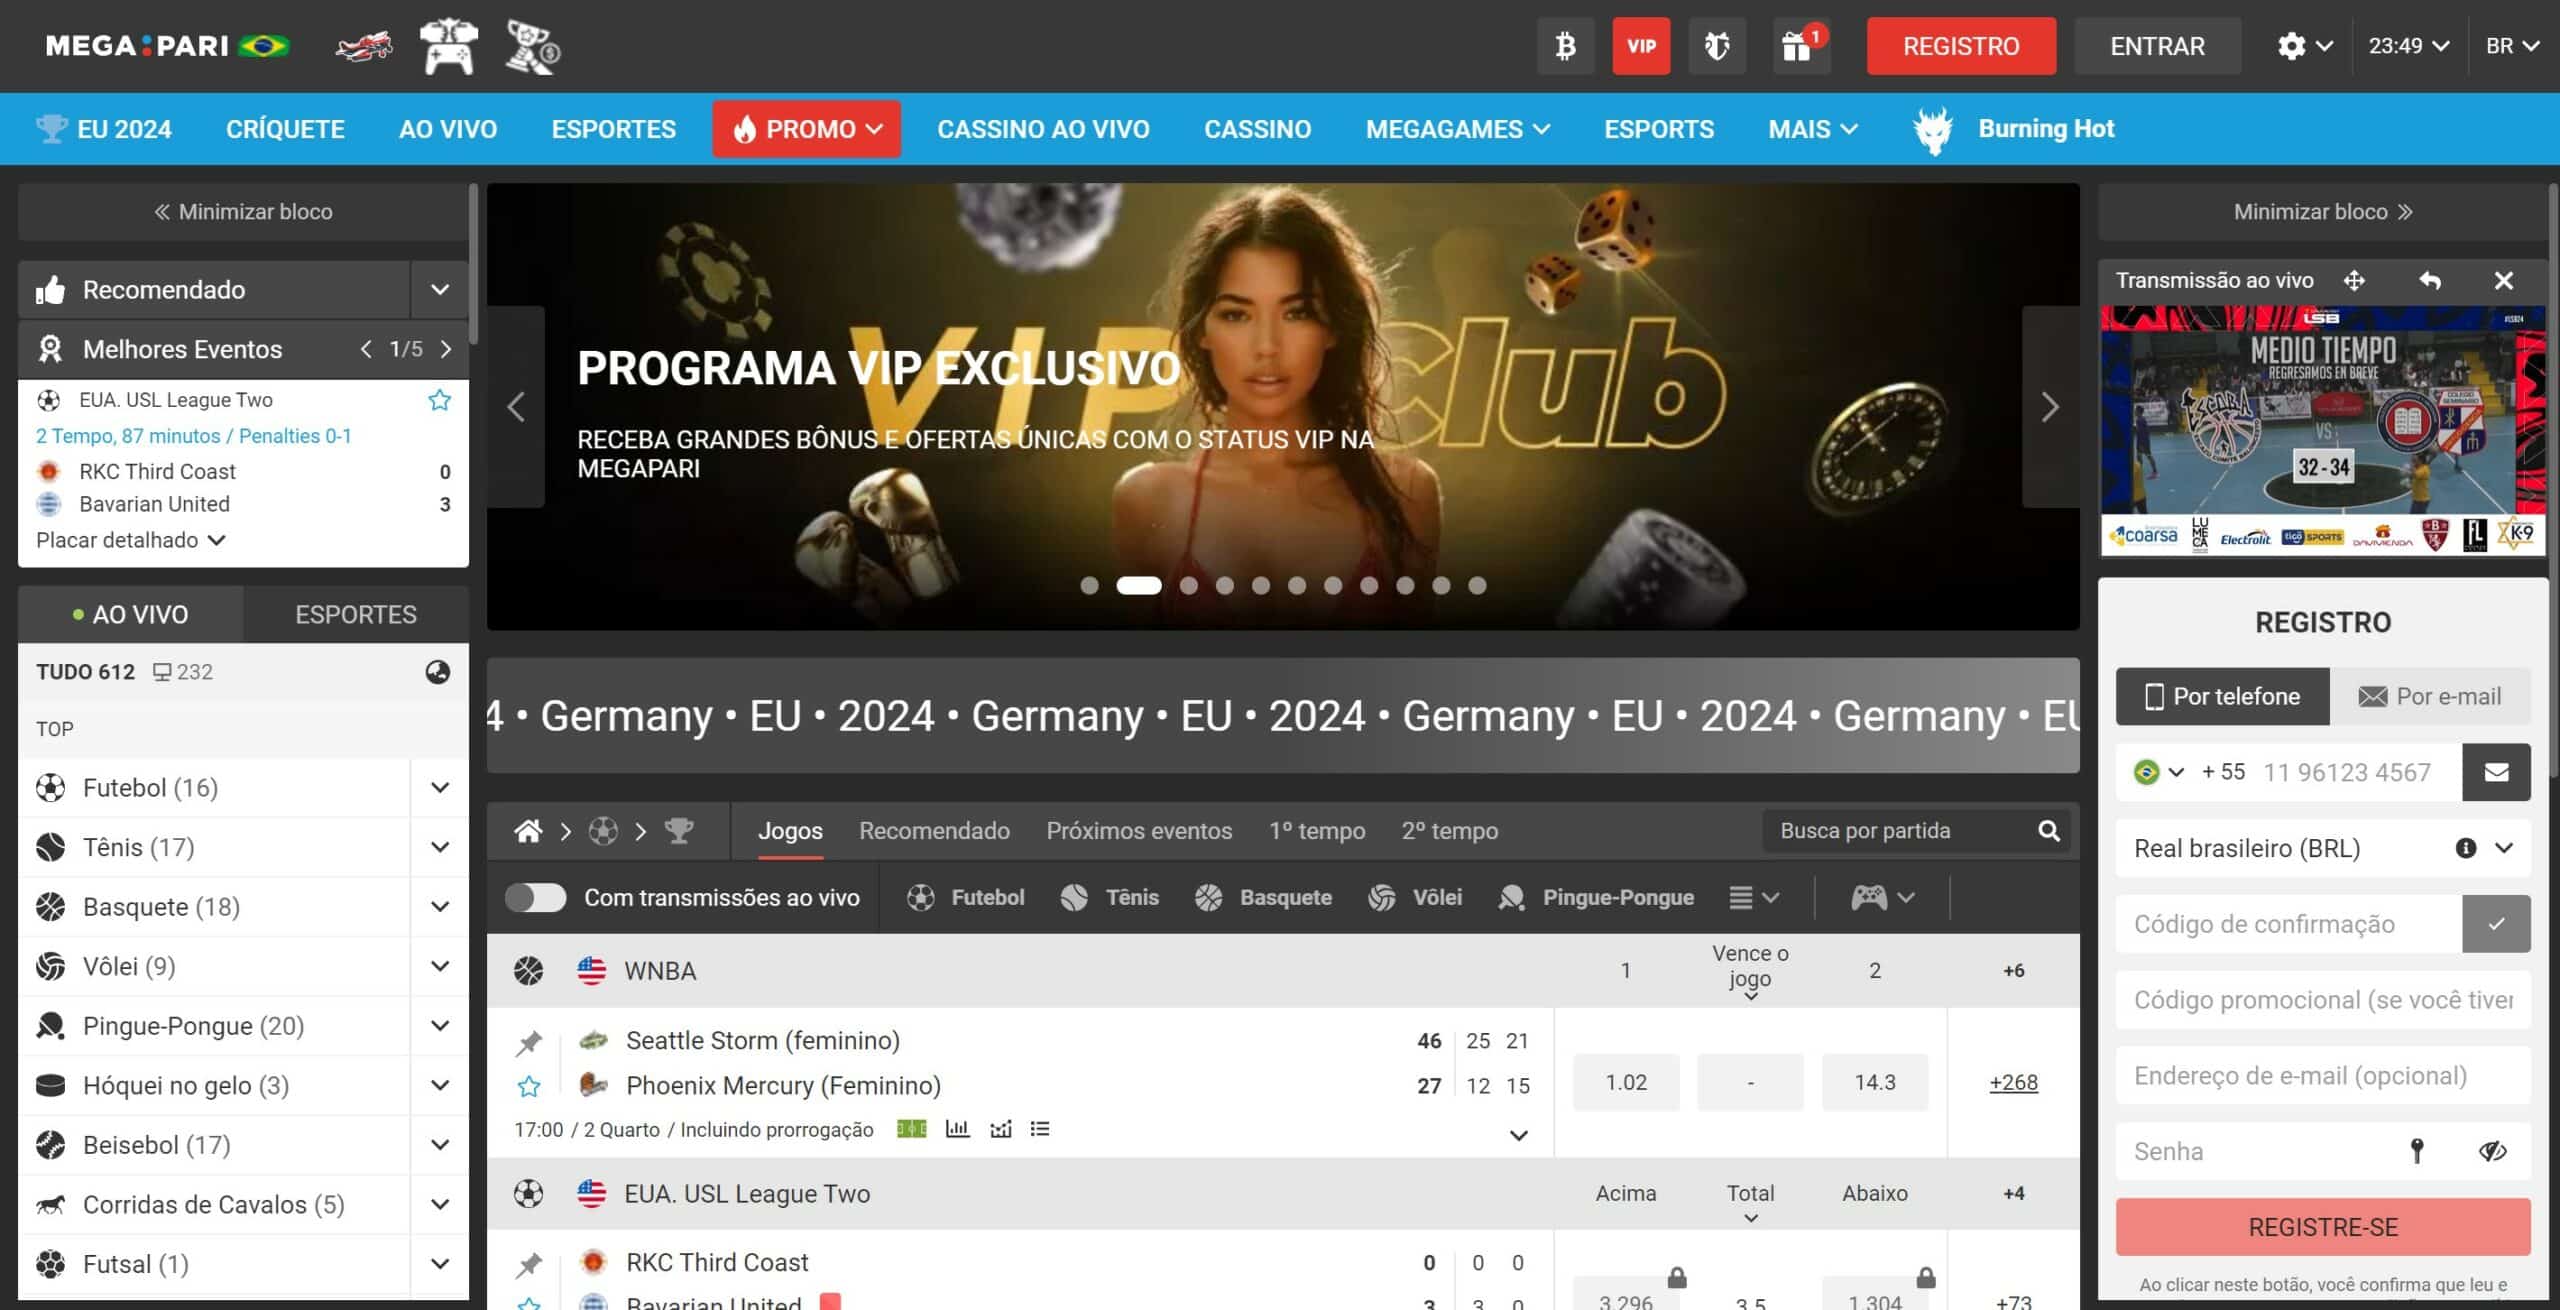Filter matches by Futebol
2560x1310 pixels.
[x=966, y=898]
